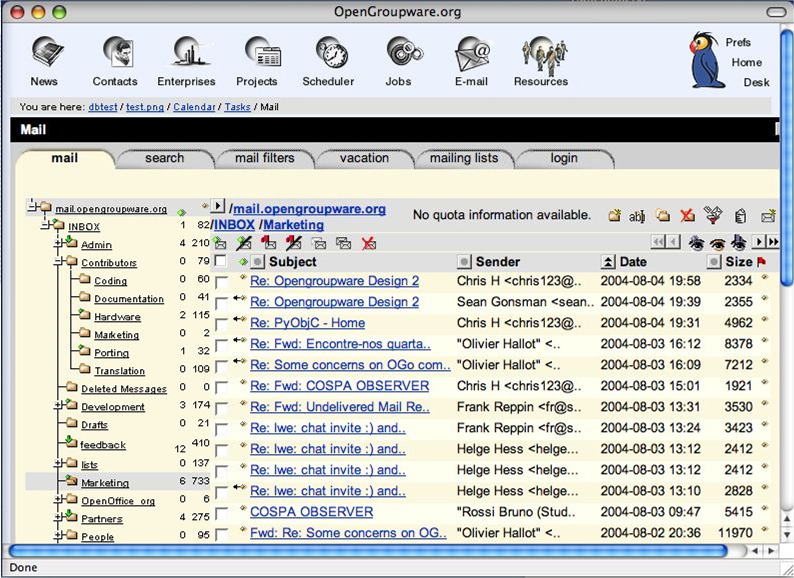Select checkbox for 'COSPA OBSERVER' message
This screenshot has height=578, width=794.
221,513
